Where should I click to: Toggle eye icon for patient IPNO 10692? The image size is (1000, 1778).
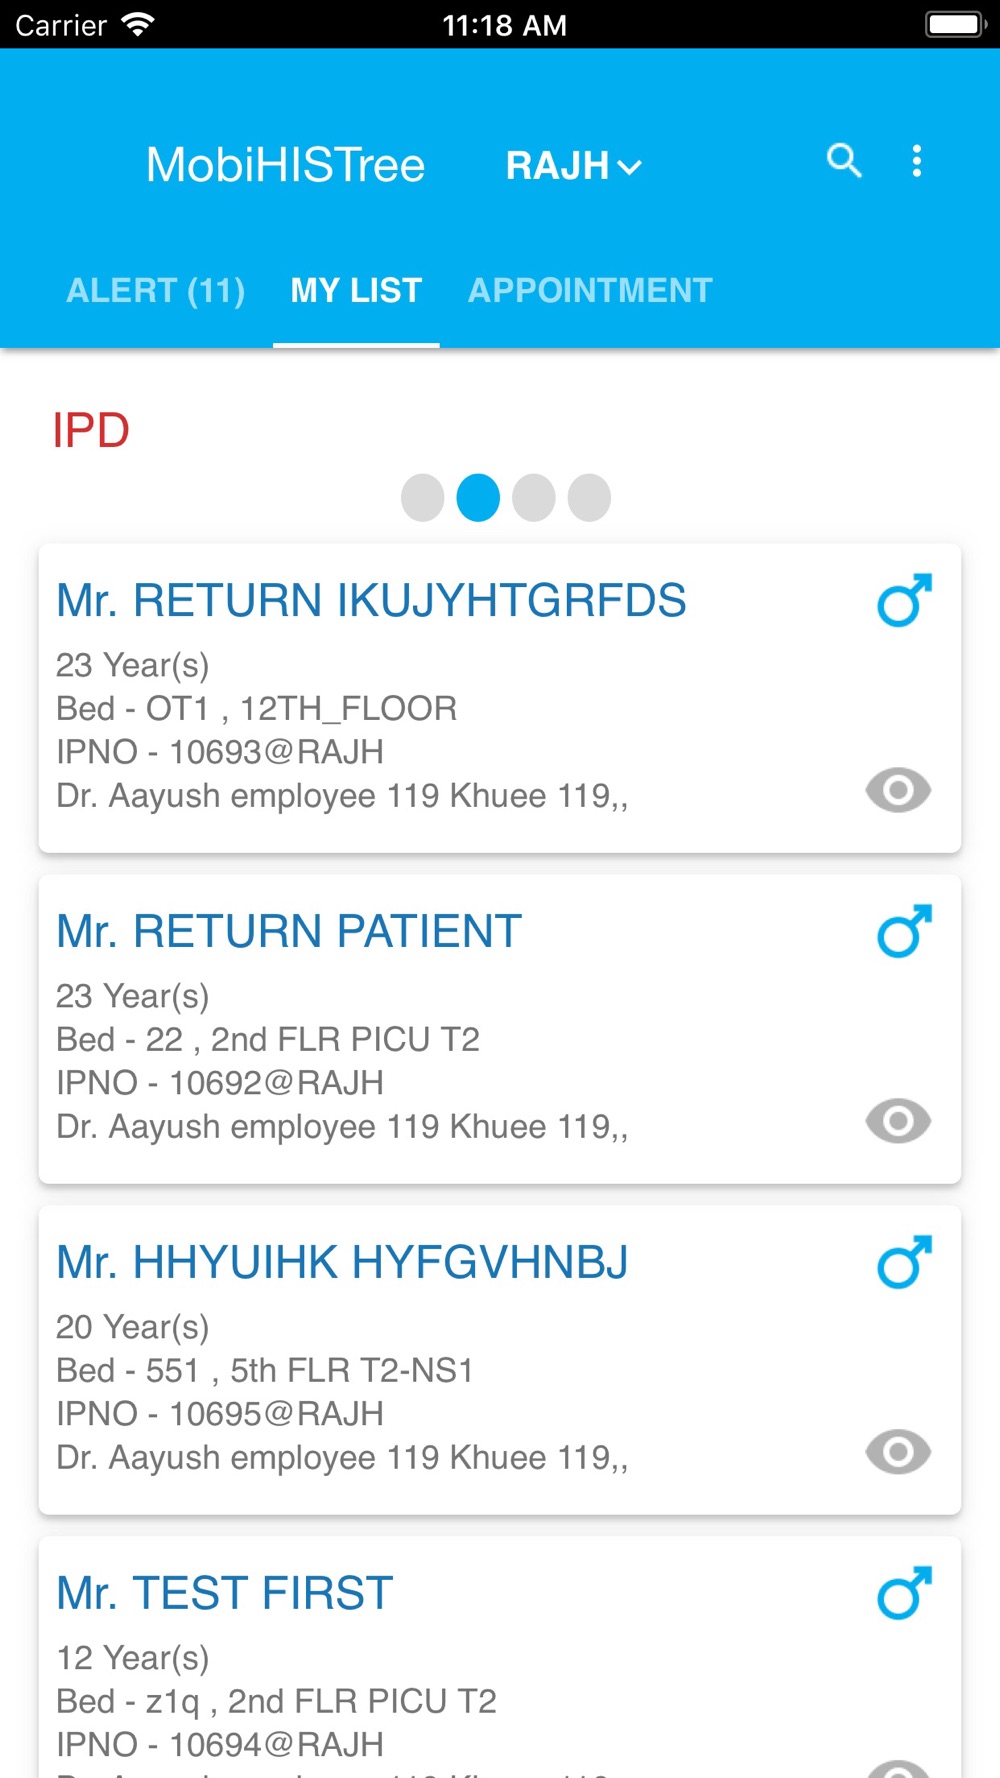(x=898, y=1121)
